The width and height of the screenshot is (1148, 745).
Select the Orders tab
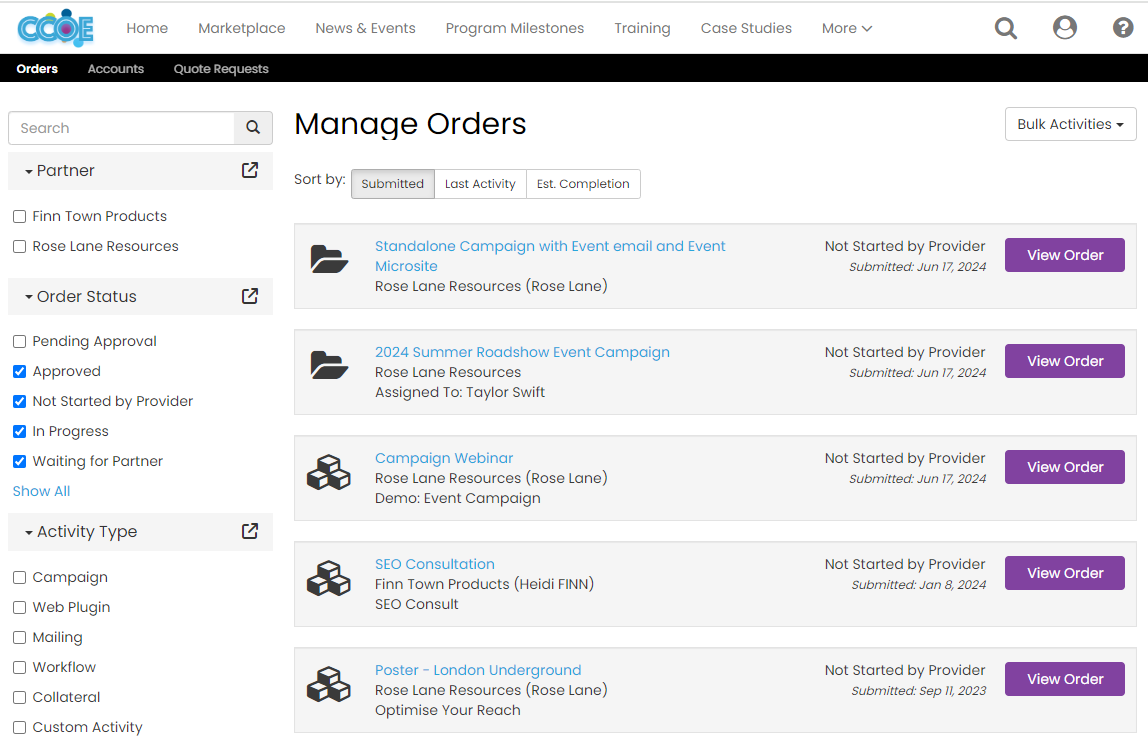click(37, 69)
